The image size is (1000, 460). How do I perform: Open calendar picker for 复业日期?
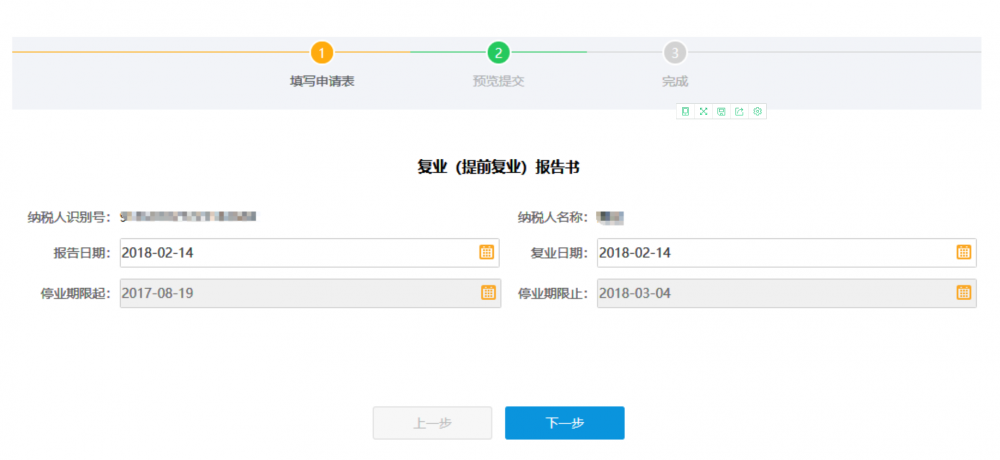click(963, 253)
